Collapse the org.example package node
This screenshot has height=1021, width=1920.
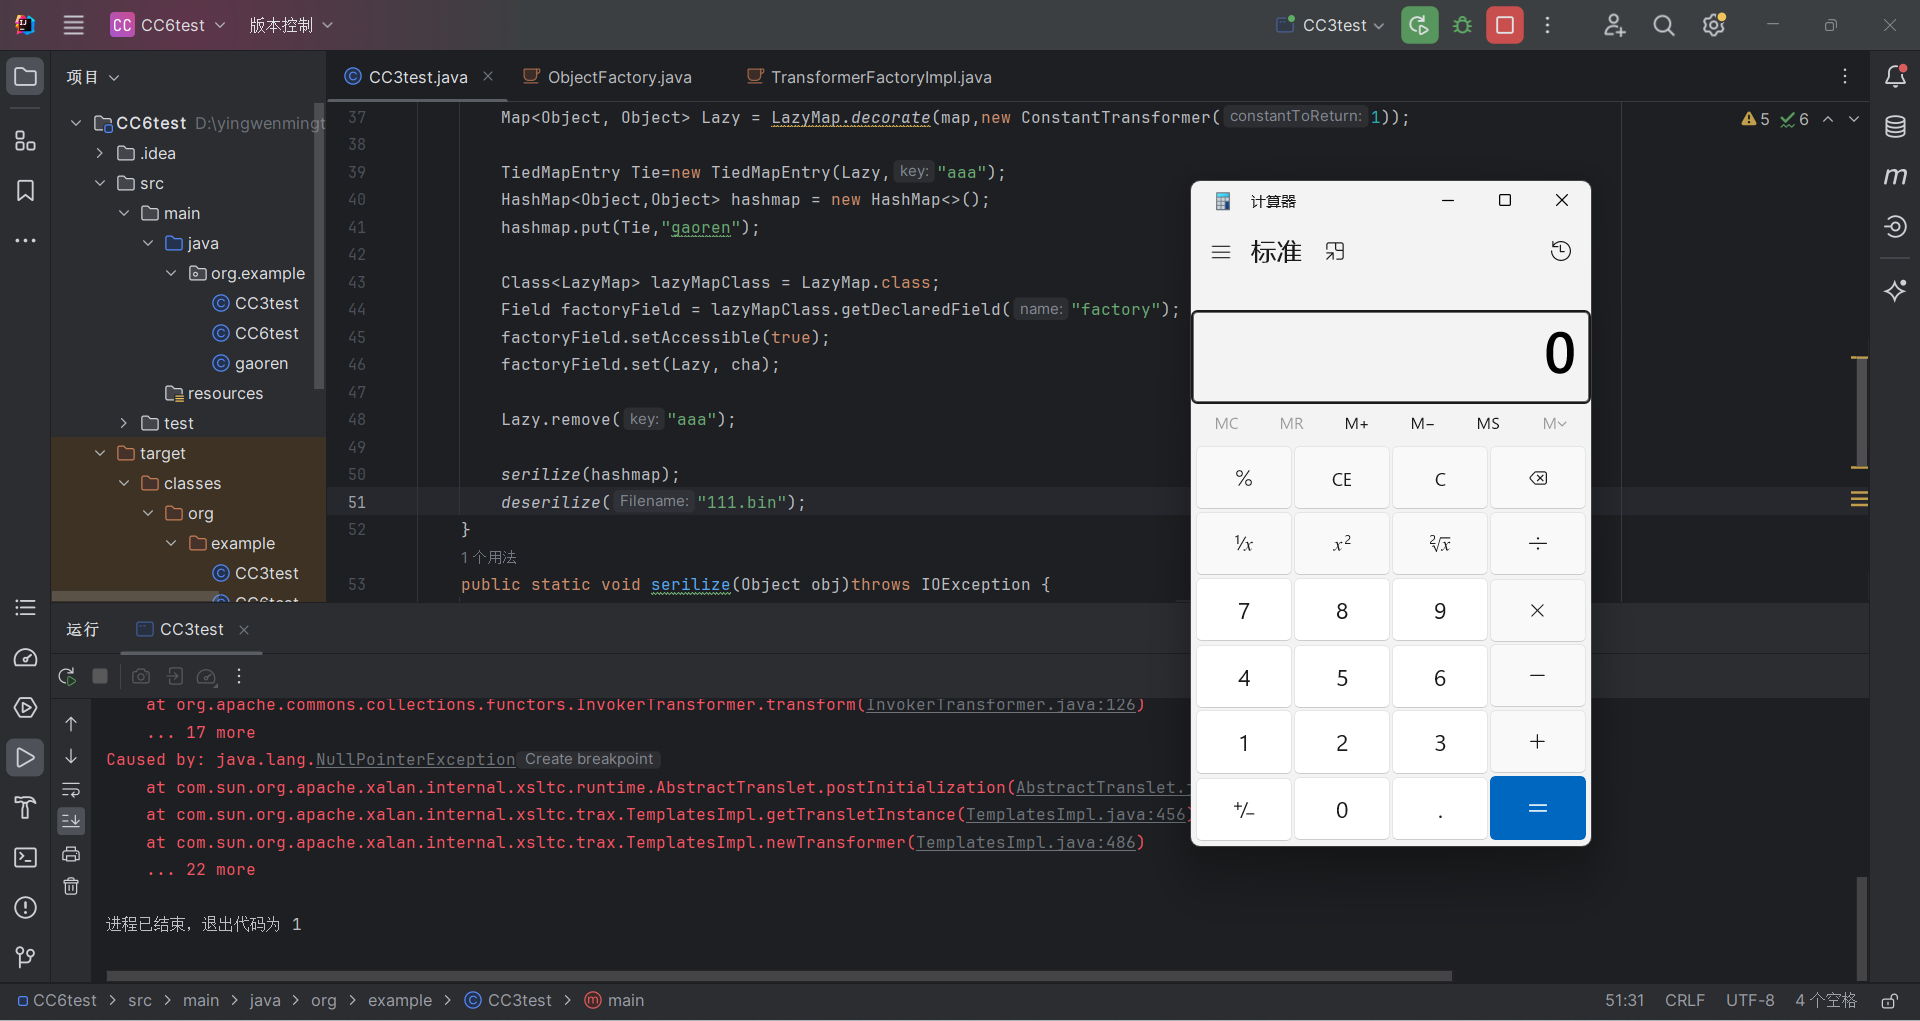[x=171, y=273]
